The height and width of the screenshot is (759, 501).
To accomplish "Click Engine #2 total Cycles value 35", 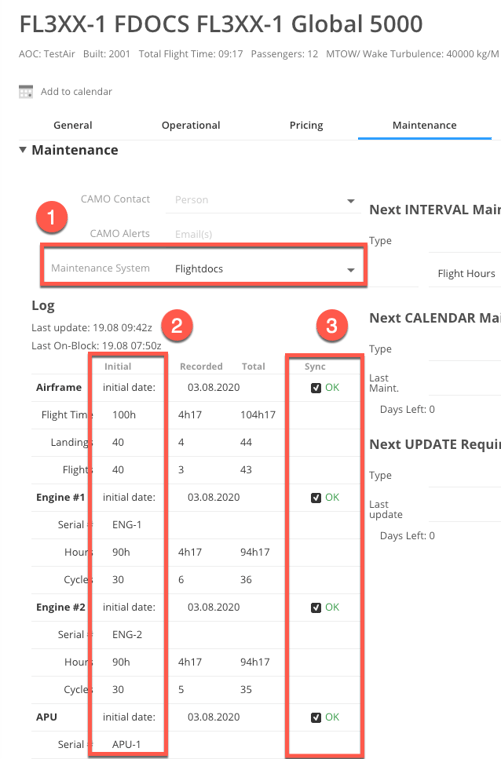I will point(246,690).
